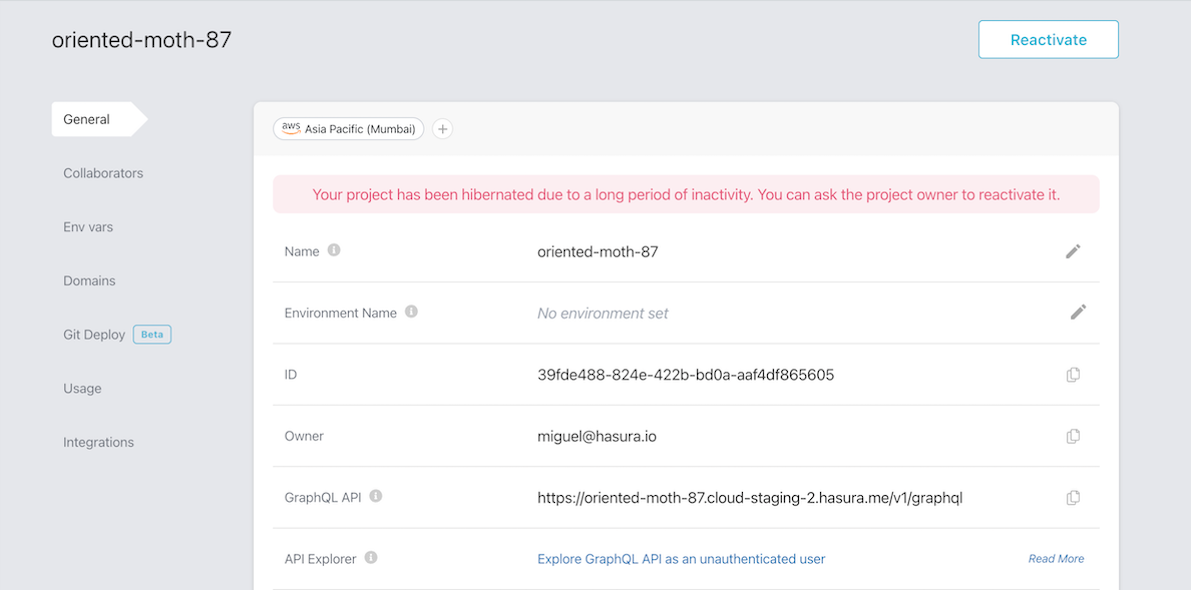The height and width of the screenshot is (590, 1191).
Task: Copy the GraphQL API URL
Action: tap(1073, 498)
